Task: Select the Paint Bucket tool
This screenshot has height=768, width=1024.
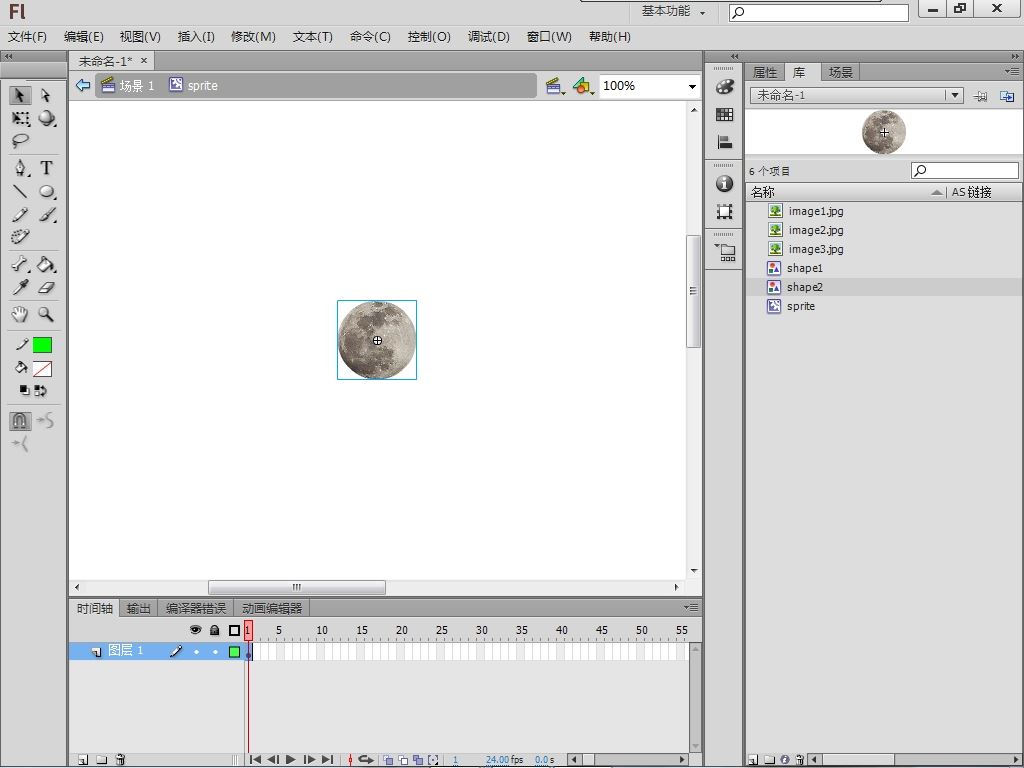Action: tap(46, 265)
